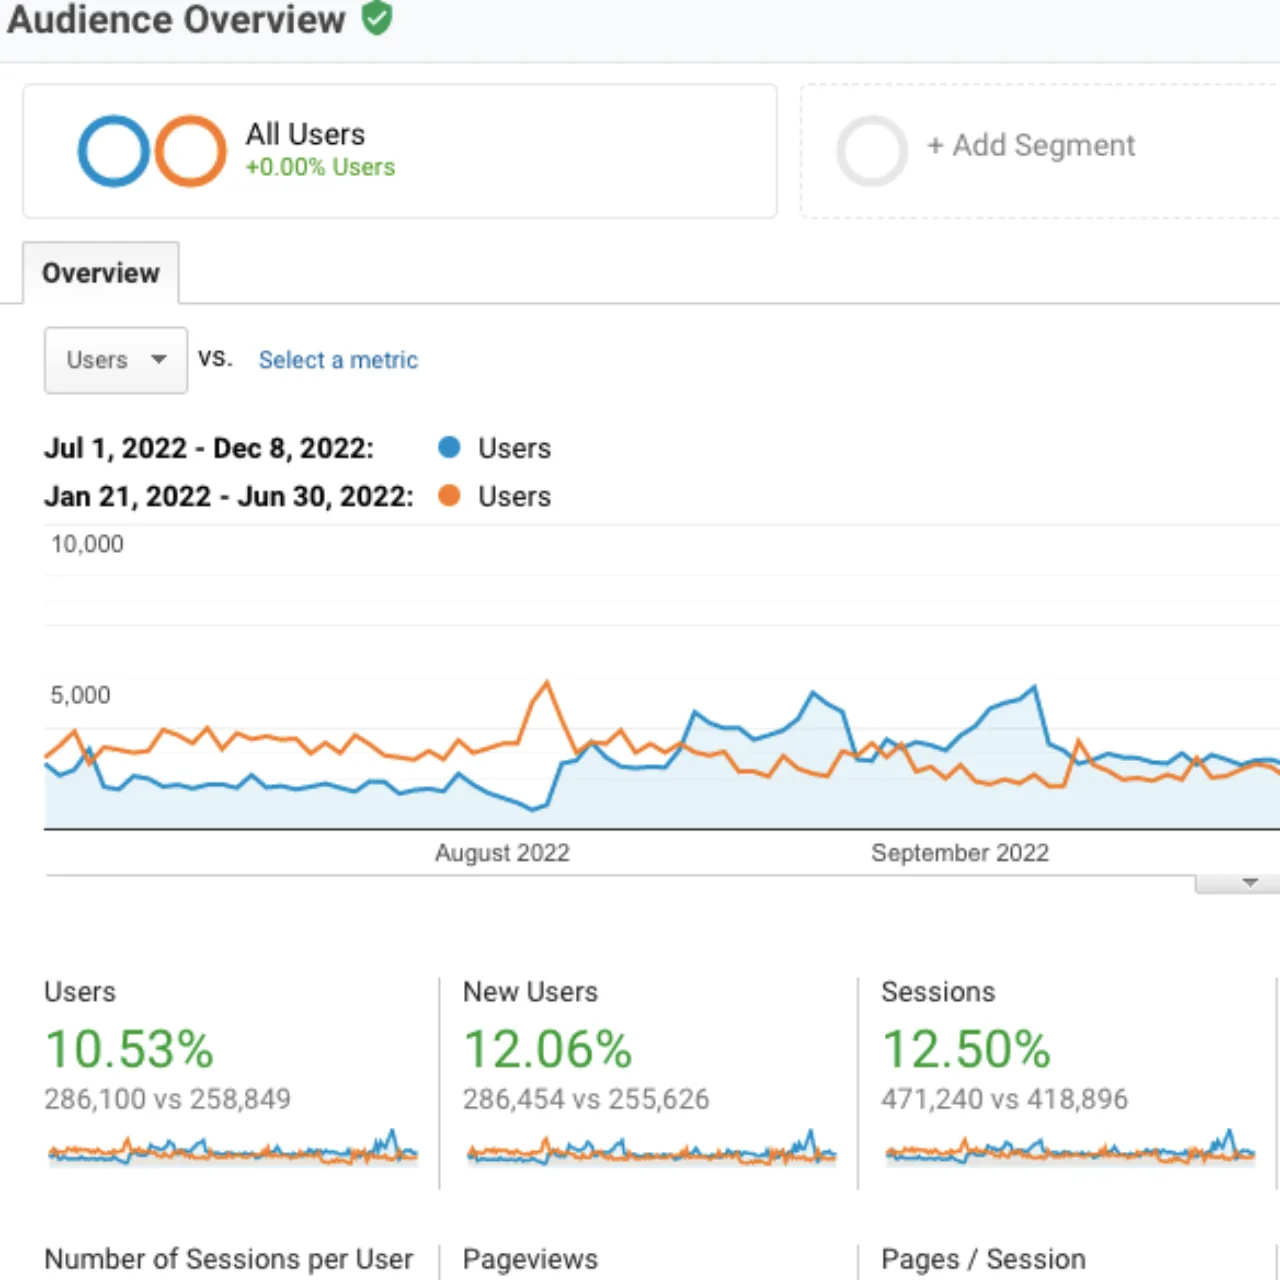The image size is (1280, 1280).
Task: Open the All Users segment box
Action: click(400, 151)
